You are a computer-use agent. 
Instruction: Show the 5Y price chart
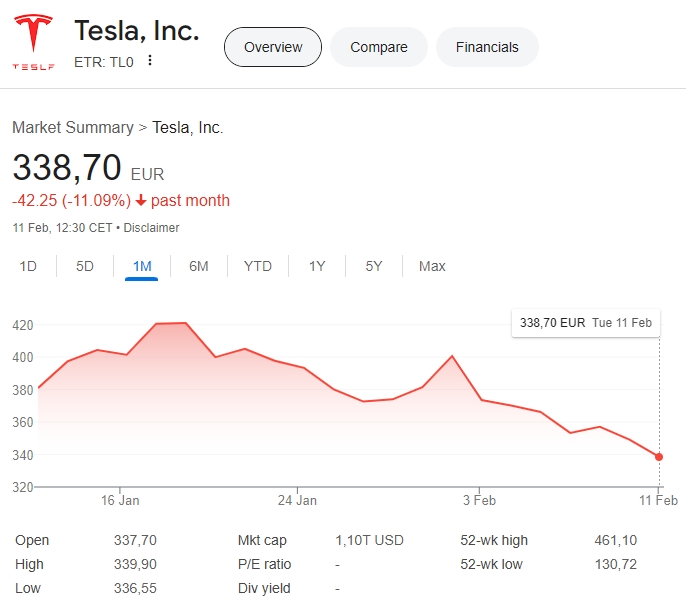pyautogui.click(x=374, y=266)
